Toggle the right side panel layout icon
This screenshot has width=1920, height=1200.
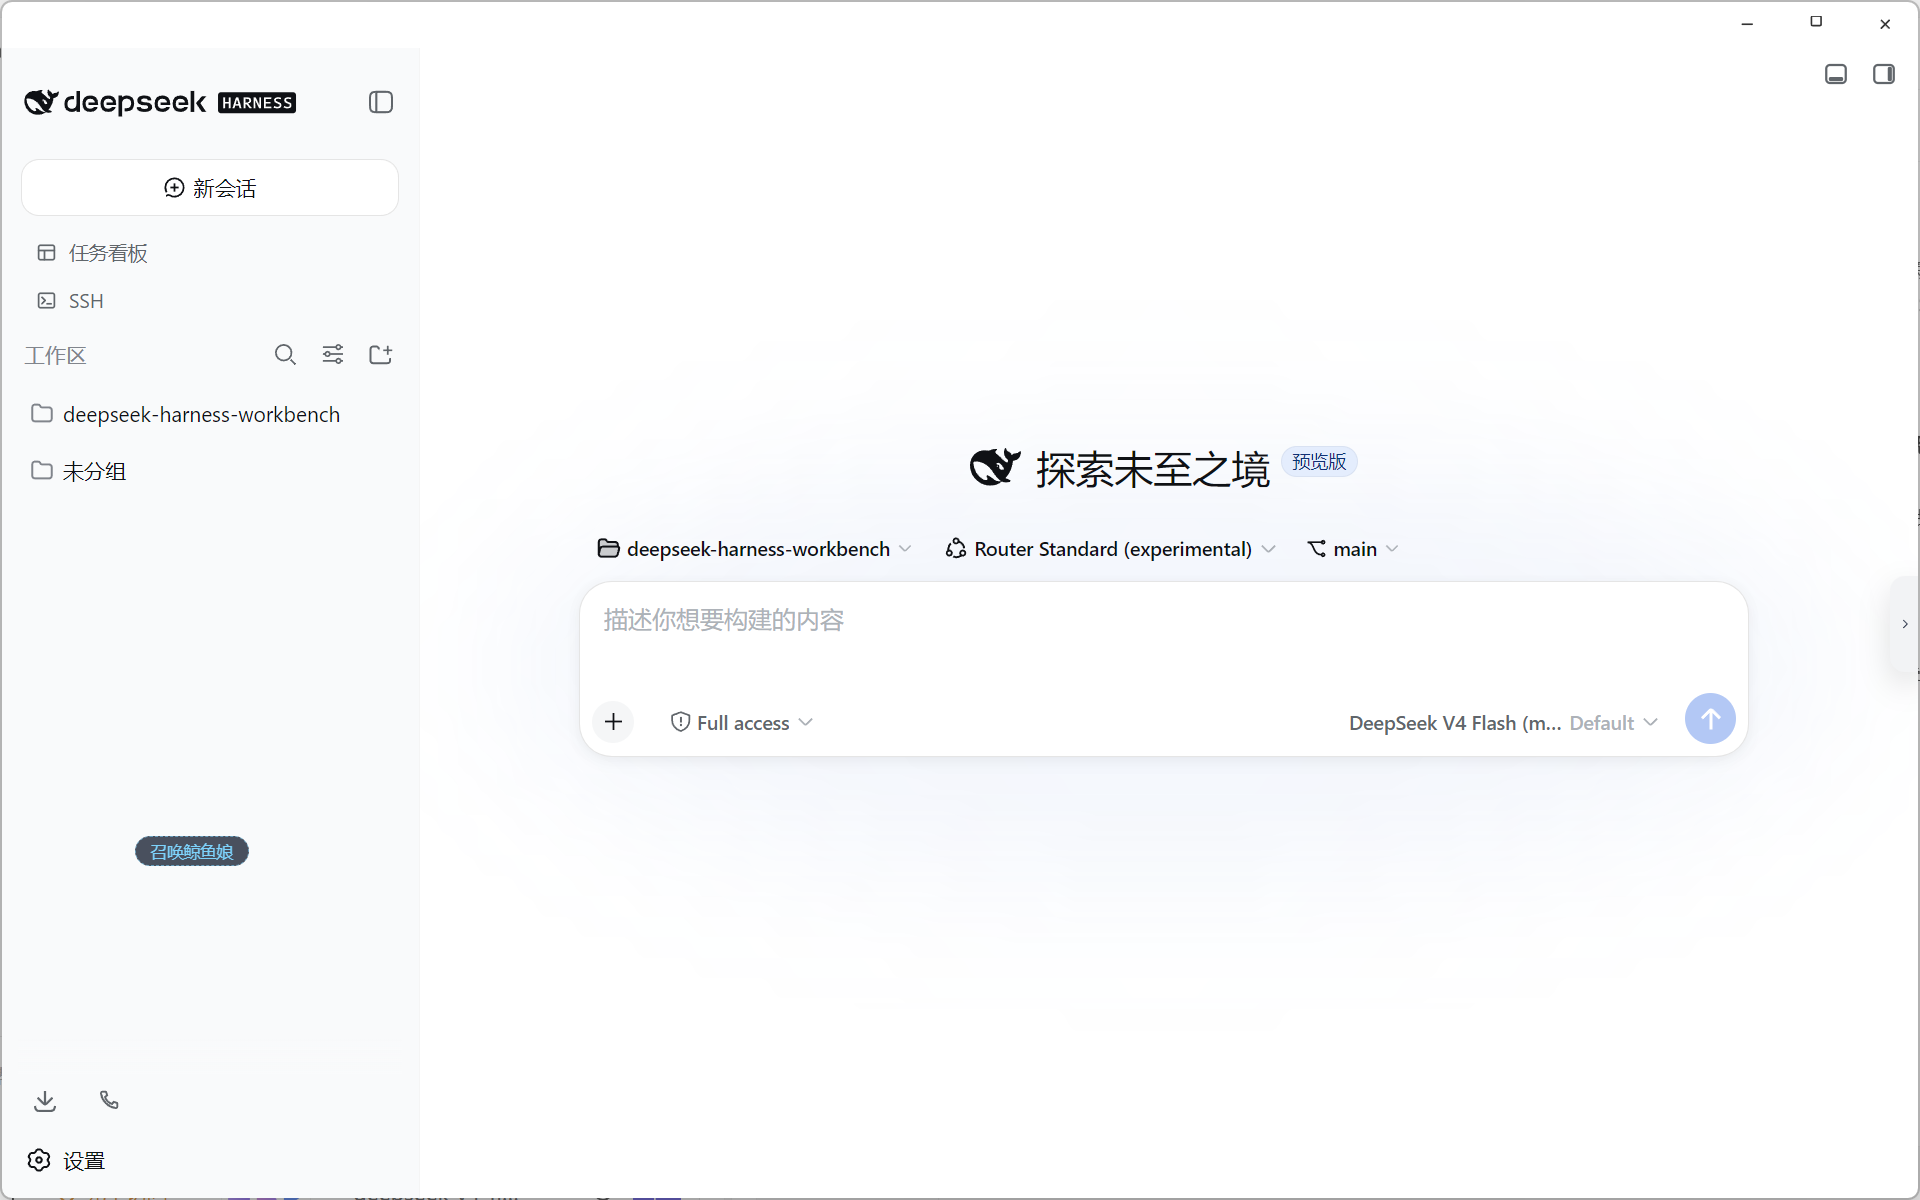[x=1884, y=74]
